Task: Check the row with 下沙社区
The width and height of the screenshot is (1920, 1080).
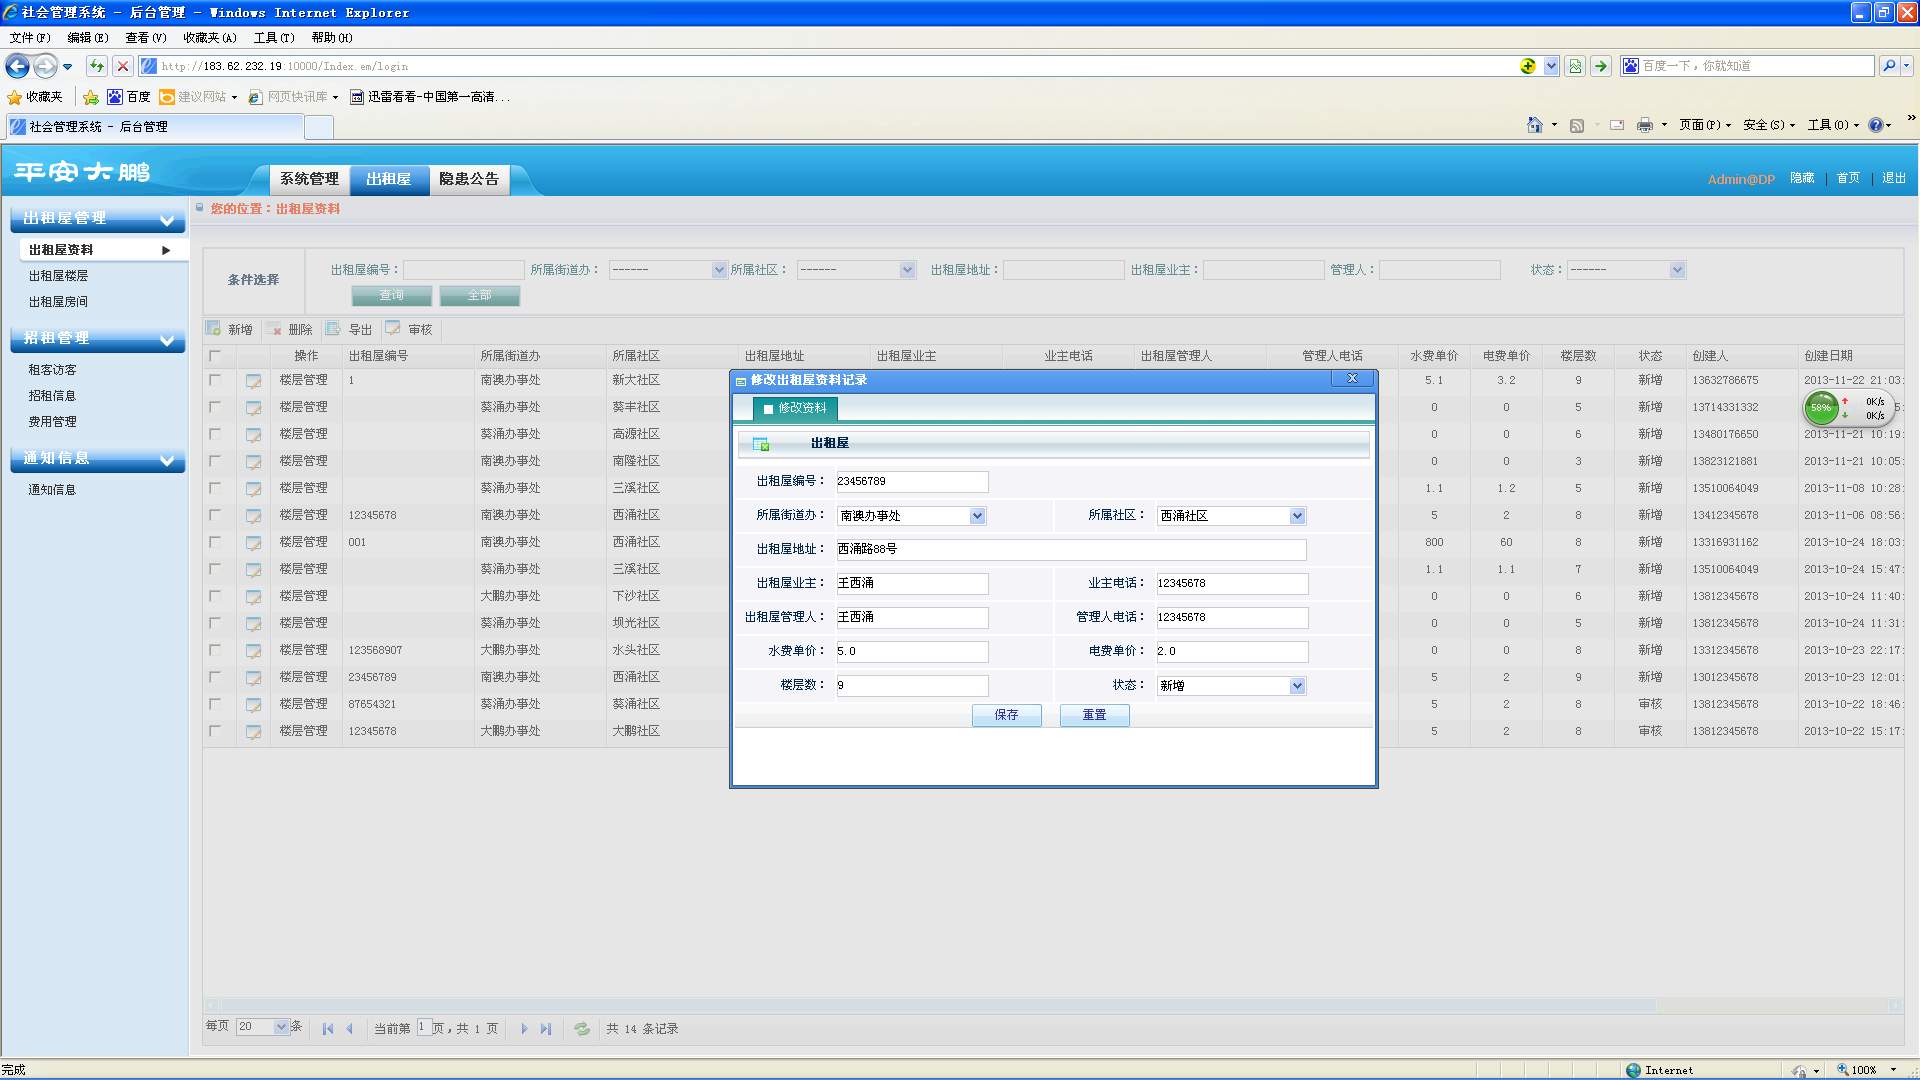Action: pyautogui.click(x=215, y=596)
